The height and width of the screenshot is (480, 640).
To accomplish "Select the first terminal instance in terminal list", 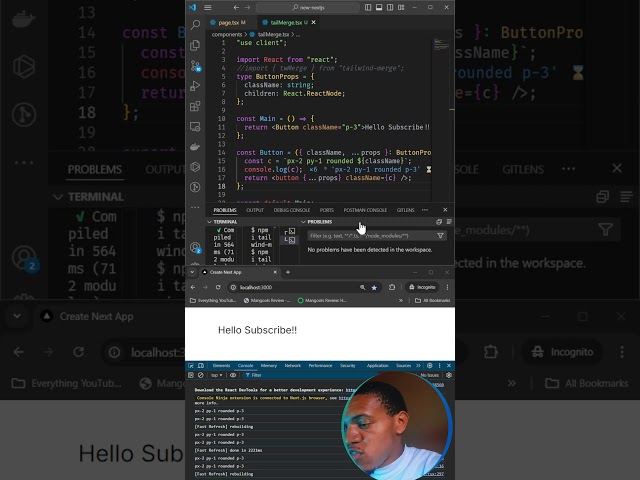I will point(290,231).
